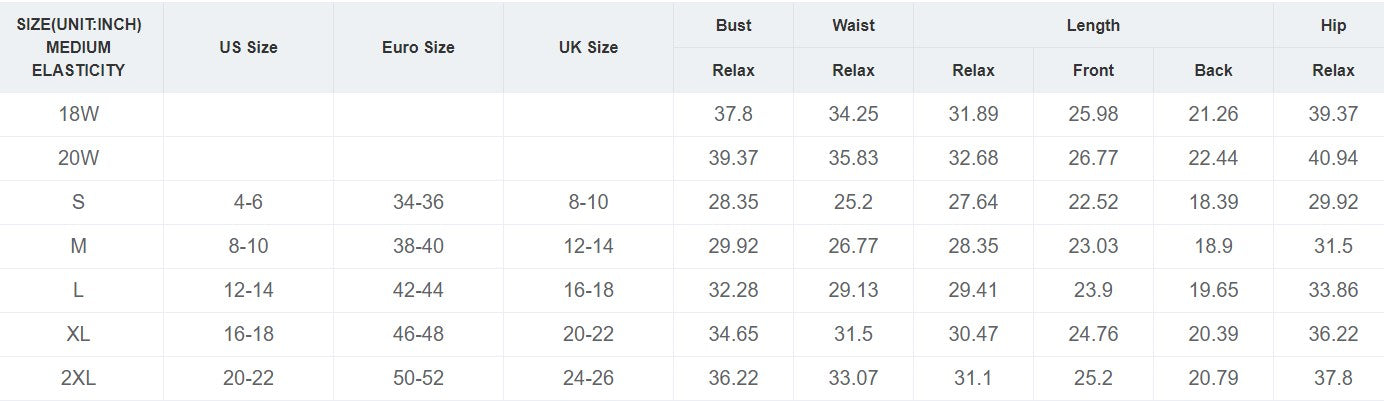Viewport: 1384px width, 401px height.
Task: Click the UK Size column header
Action: [588, 47]
